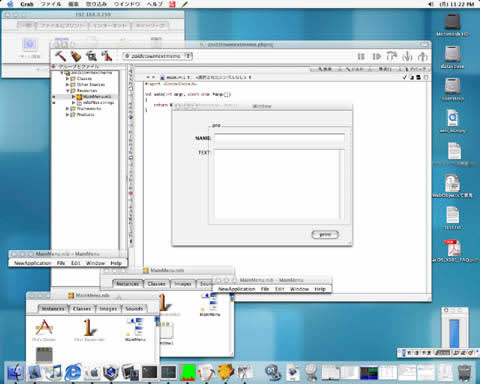Expand the Products group triangle
This screenshot has height=384, width=480.
point(67,115)
